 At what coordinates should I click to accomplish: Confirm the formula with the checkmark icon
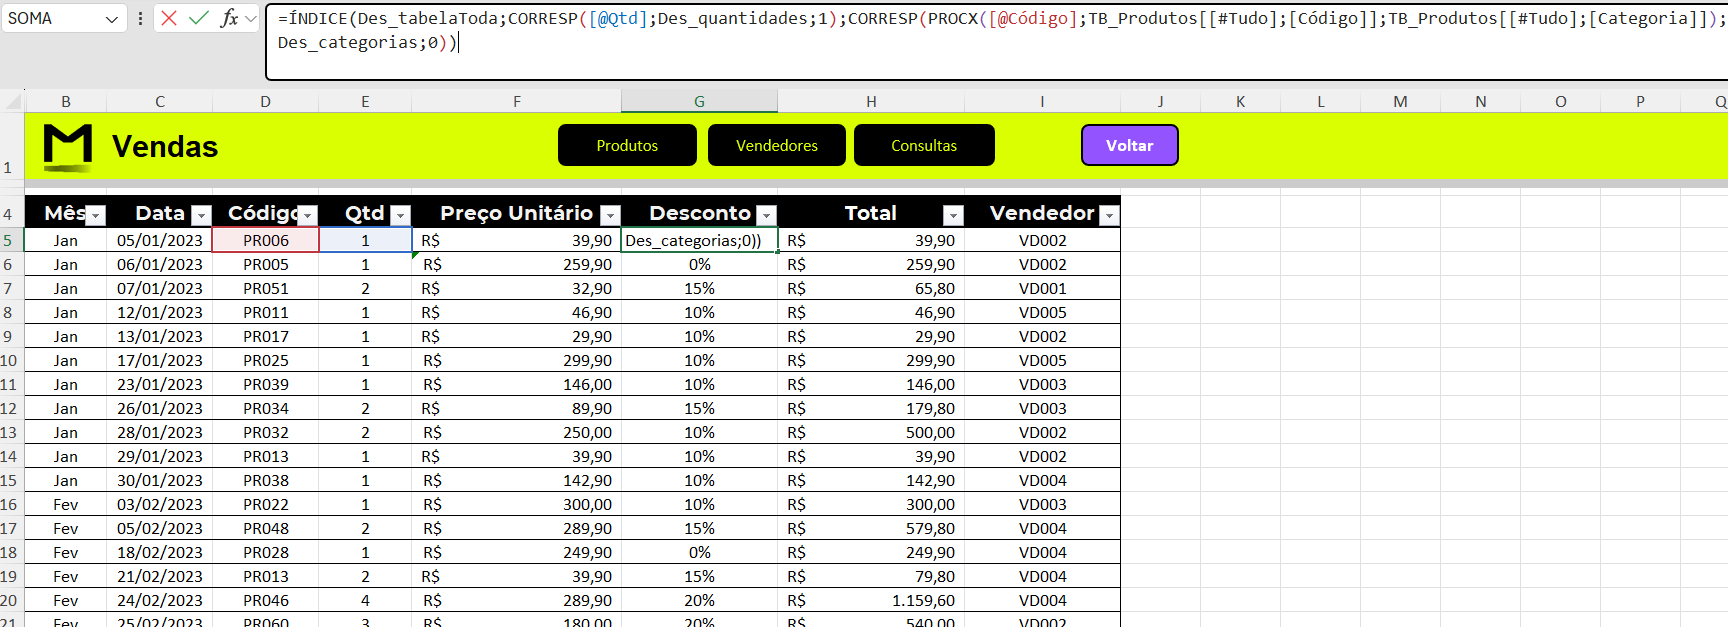pyautogui.click(x=199, y=18)
